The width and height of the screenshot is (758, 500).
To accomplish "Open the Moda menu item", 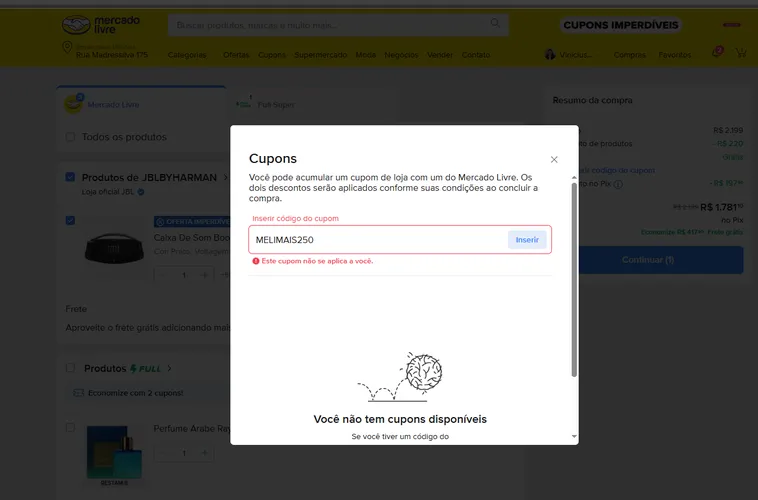I will coord(365,55).
